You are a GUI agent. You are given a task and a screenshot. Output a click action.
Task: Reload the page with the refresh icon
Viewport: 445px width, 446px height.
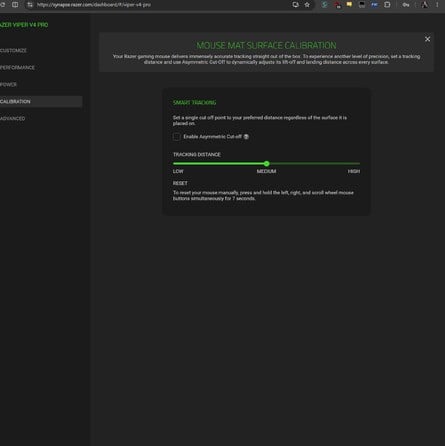(2, 5)
